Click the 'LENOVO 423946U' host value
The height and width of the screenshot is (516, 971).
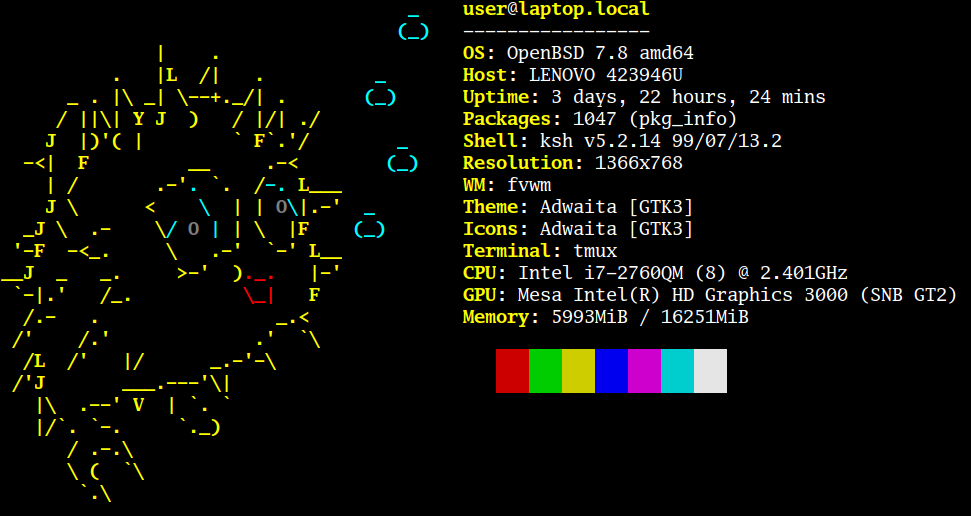(x=606, y=75)
